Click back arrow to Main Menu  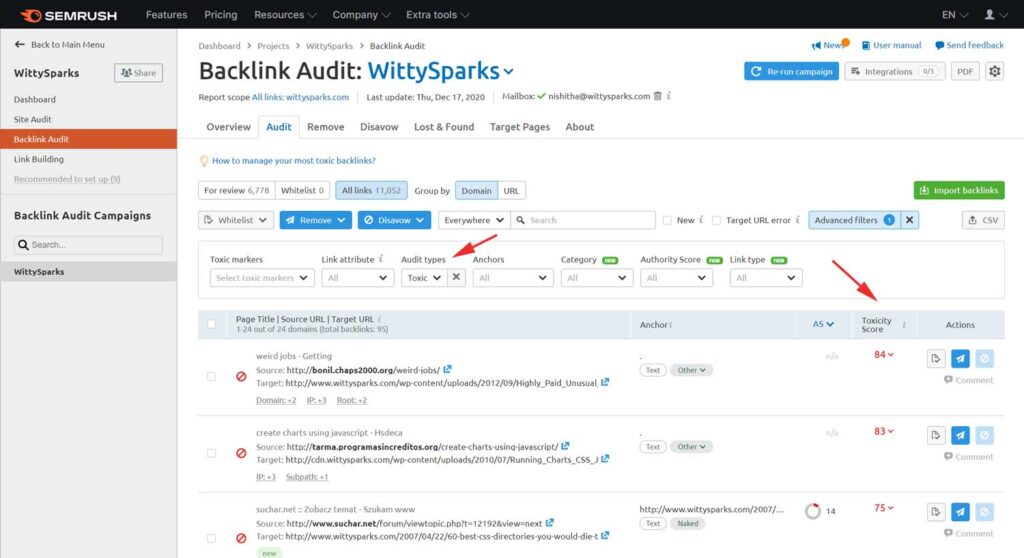(x=20, y=44)
